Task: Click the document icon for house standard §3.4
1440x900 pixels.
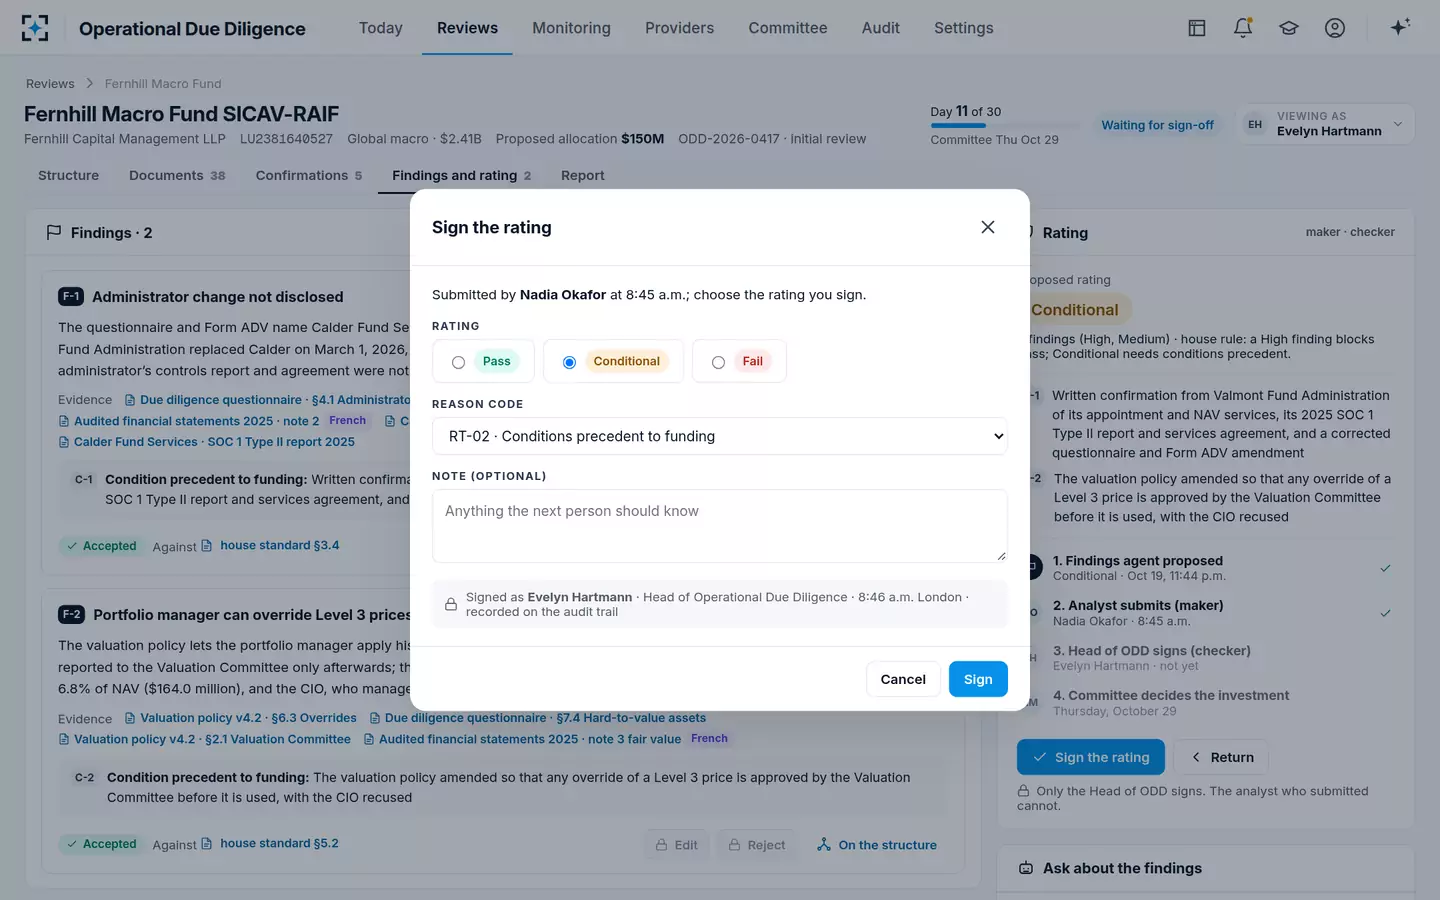Action: (207, 545)
